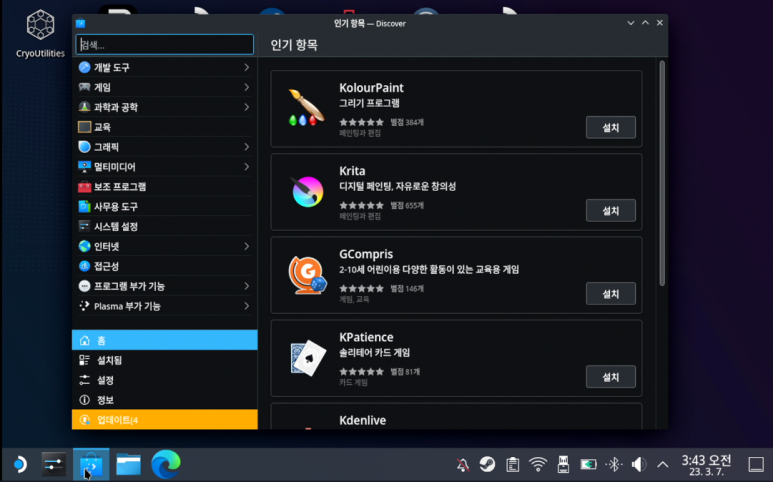
Task: Open the system settings taskbar icon
Action: click(x=53, y=464)
